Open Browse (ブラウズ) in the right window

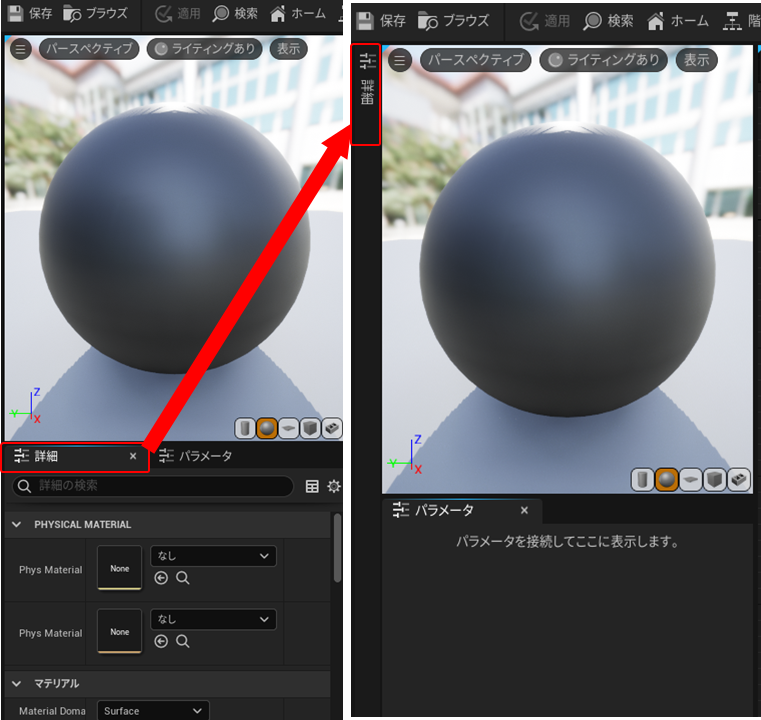pos(454,21)
